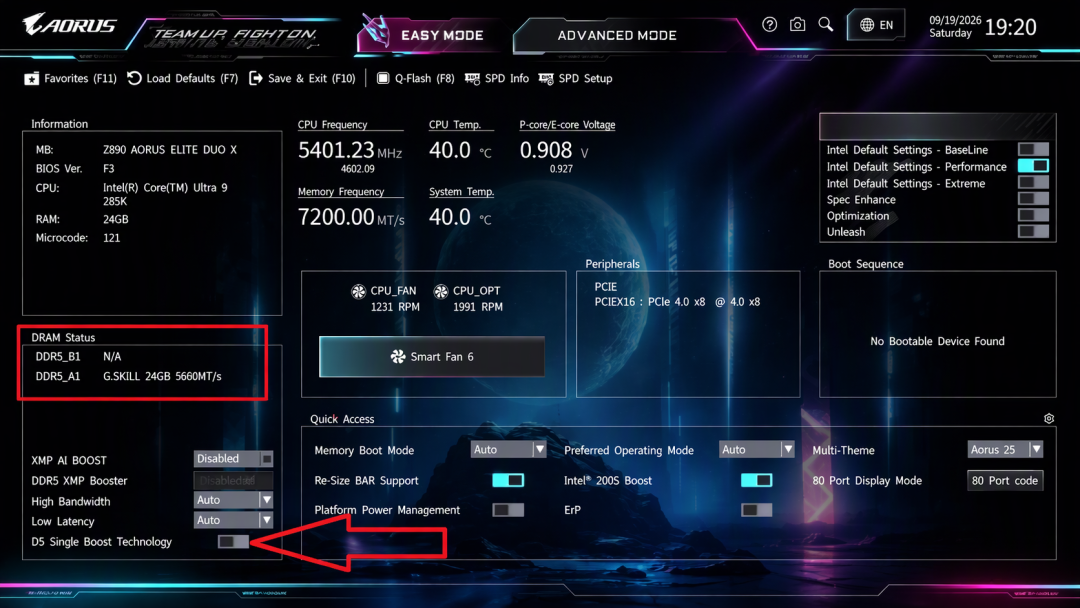Toggle Re-Size BAR Support

coord(508,481)
